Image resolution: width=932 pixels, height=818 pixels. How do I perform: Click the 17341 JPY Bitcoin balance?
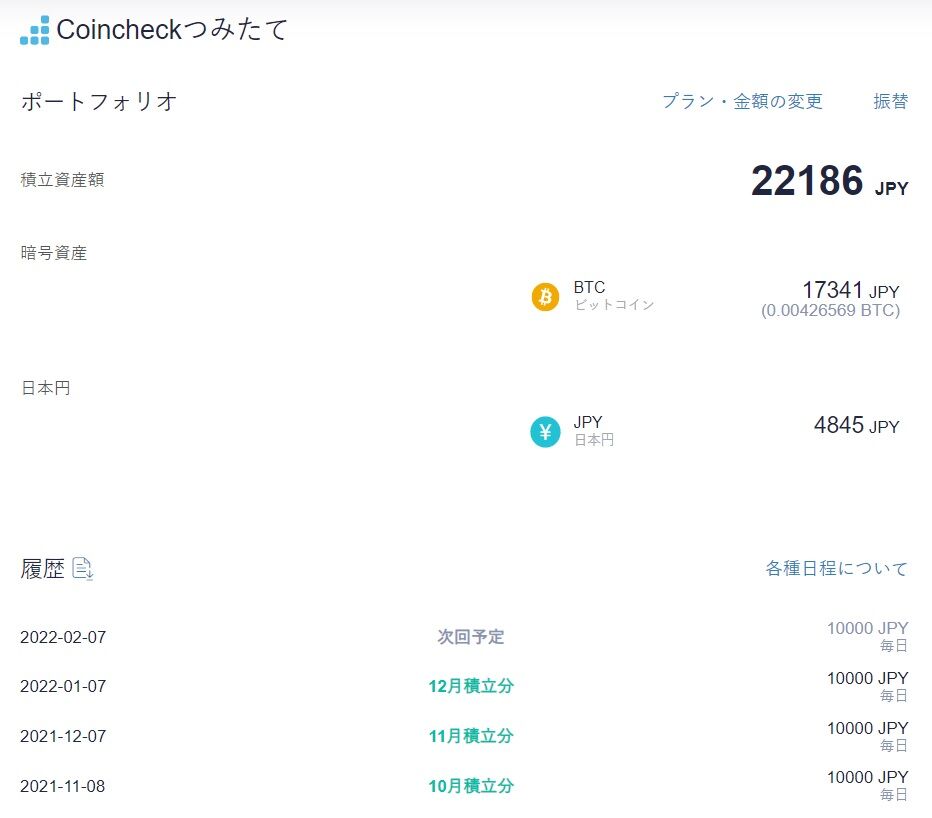[850, 290]
